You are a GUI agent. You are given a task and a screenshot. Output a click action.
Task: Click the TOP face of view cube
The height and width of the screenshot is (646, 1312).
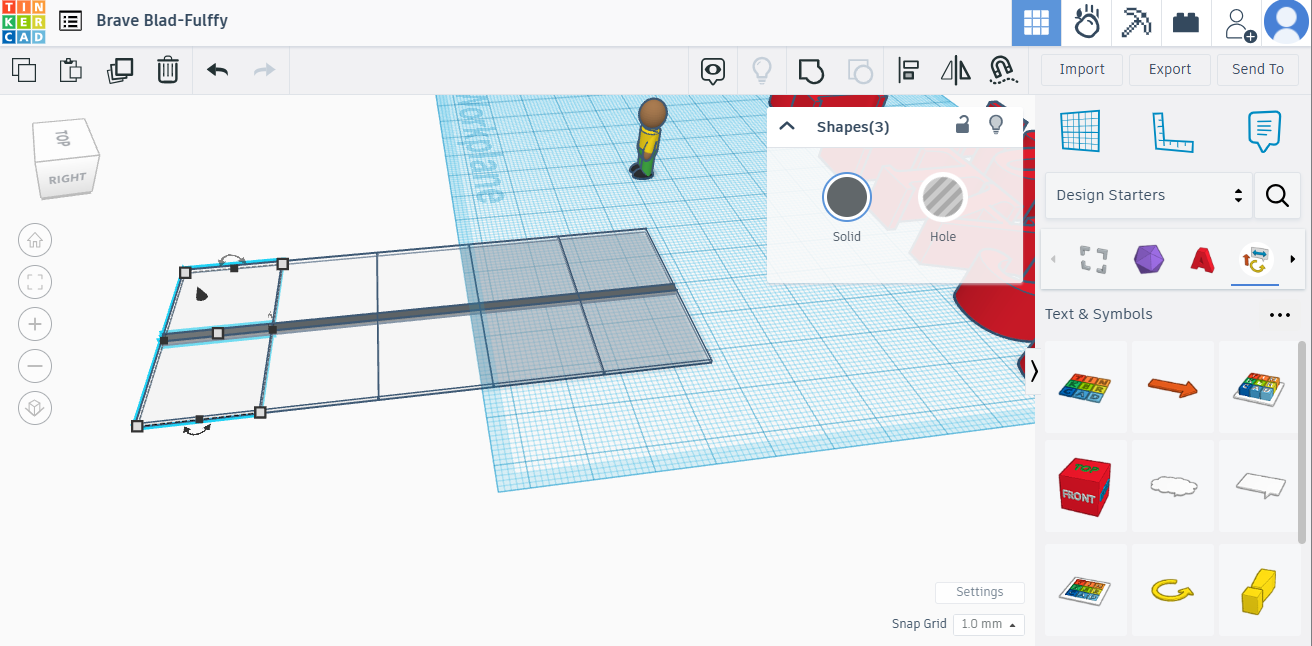coord(62,138)
